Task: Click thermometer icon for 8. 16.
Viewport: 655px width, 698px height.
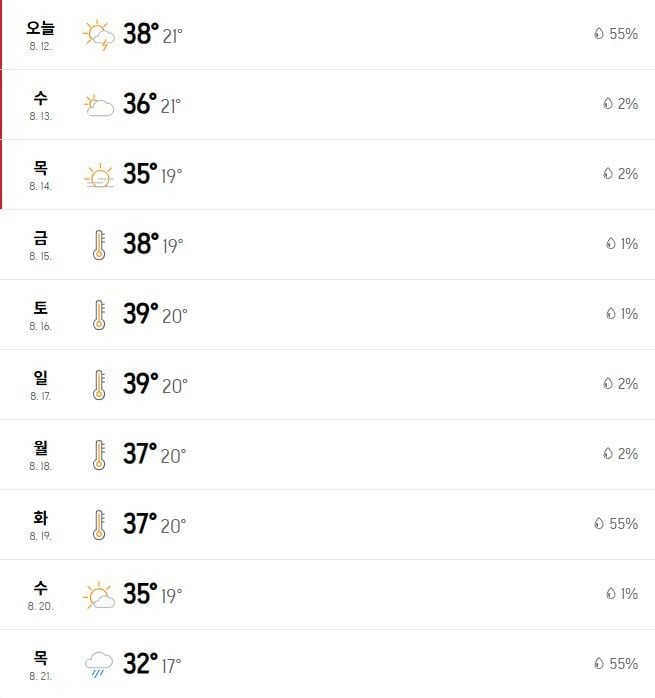Action: click(x=99, y=315)
